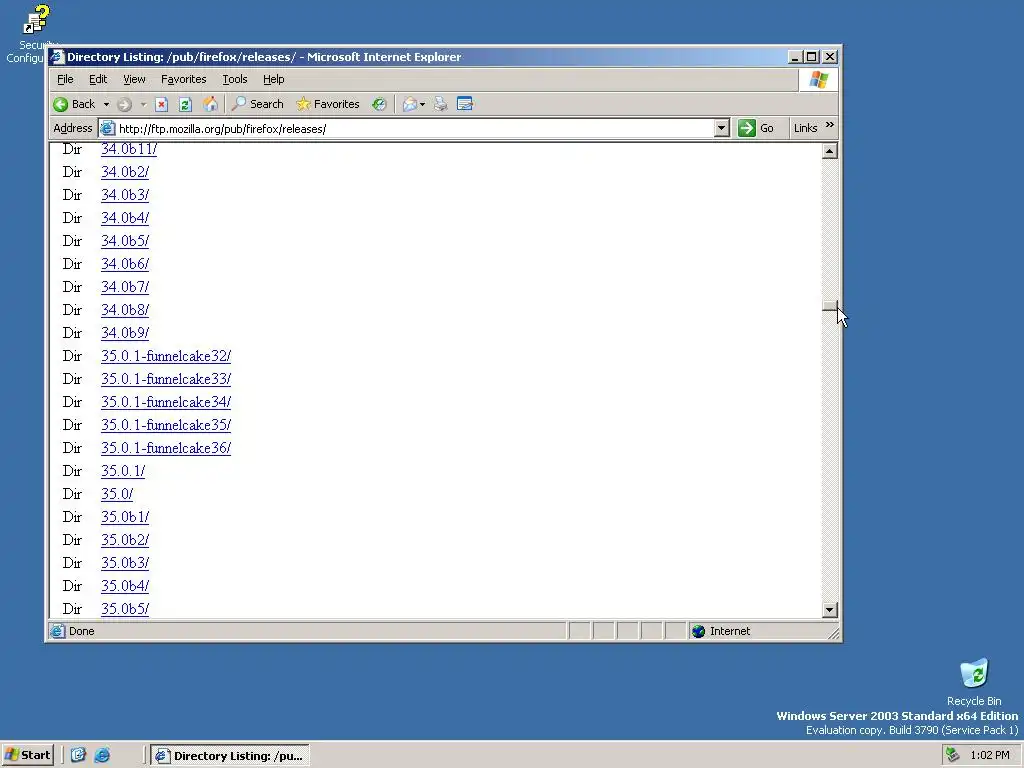Open the 35.0/ directory link

[x=117, y=494]
